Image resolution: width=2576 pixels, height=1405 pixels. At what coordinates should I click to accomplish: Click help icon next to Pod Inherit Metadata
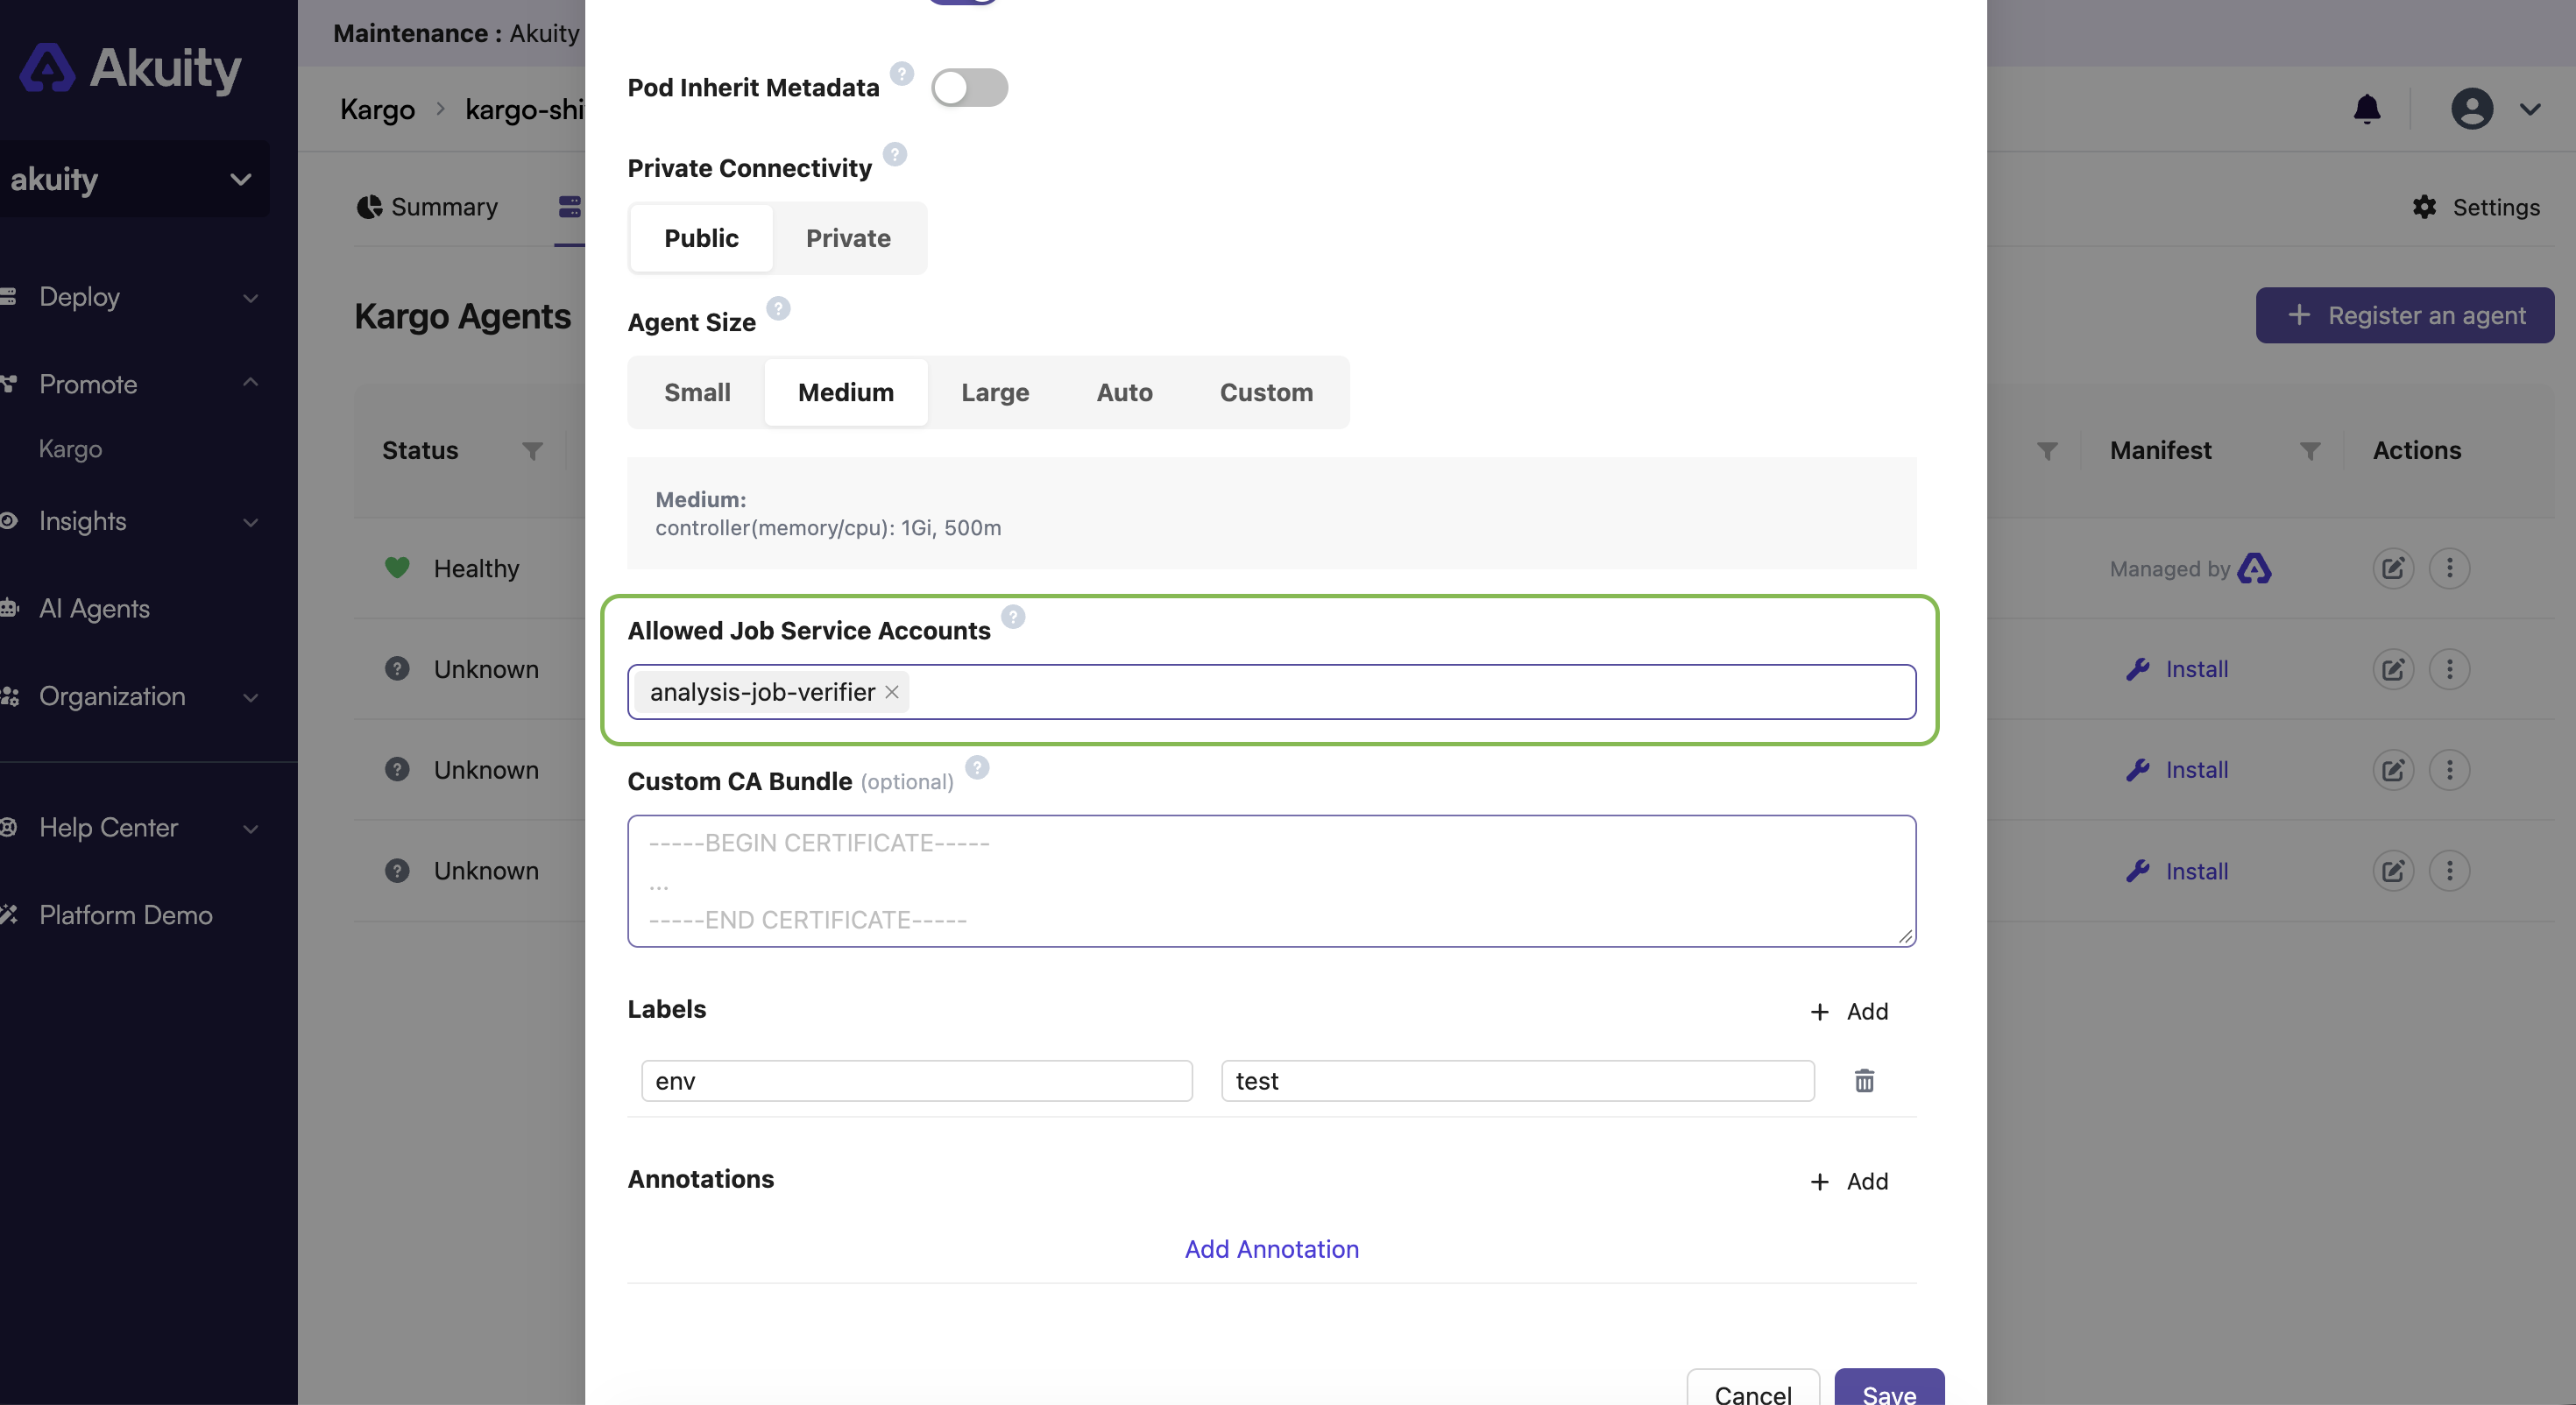click(901, 73)
